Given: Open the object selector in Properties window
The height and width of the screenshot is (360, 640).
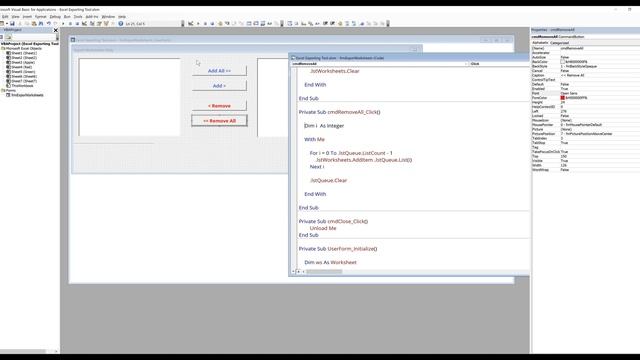Looking at the screenshot, I should point(585,37).
